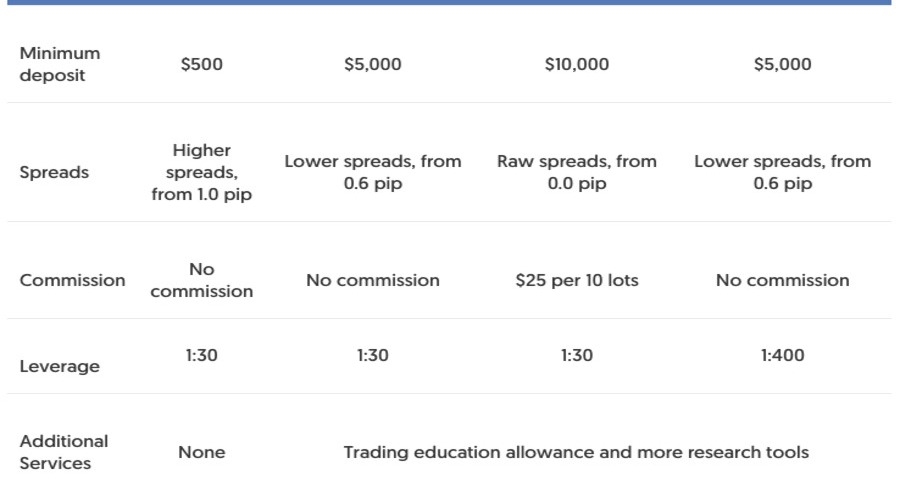Click the Additional Services row label
Screen dimensions: 900x500
click(64, 452)
